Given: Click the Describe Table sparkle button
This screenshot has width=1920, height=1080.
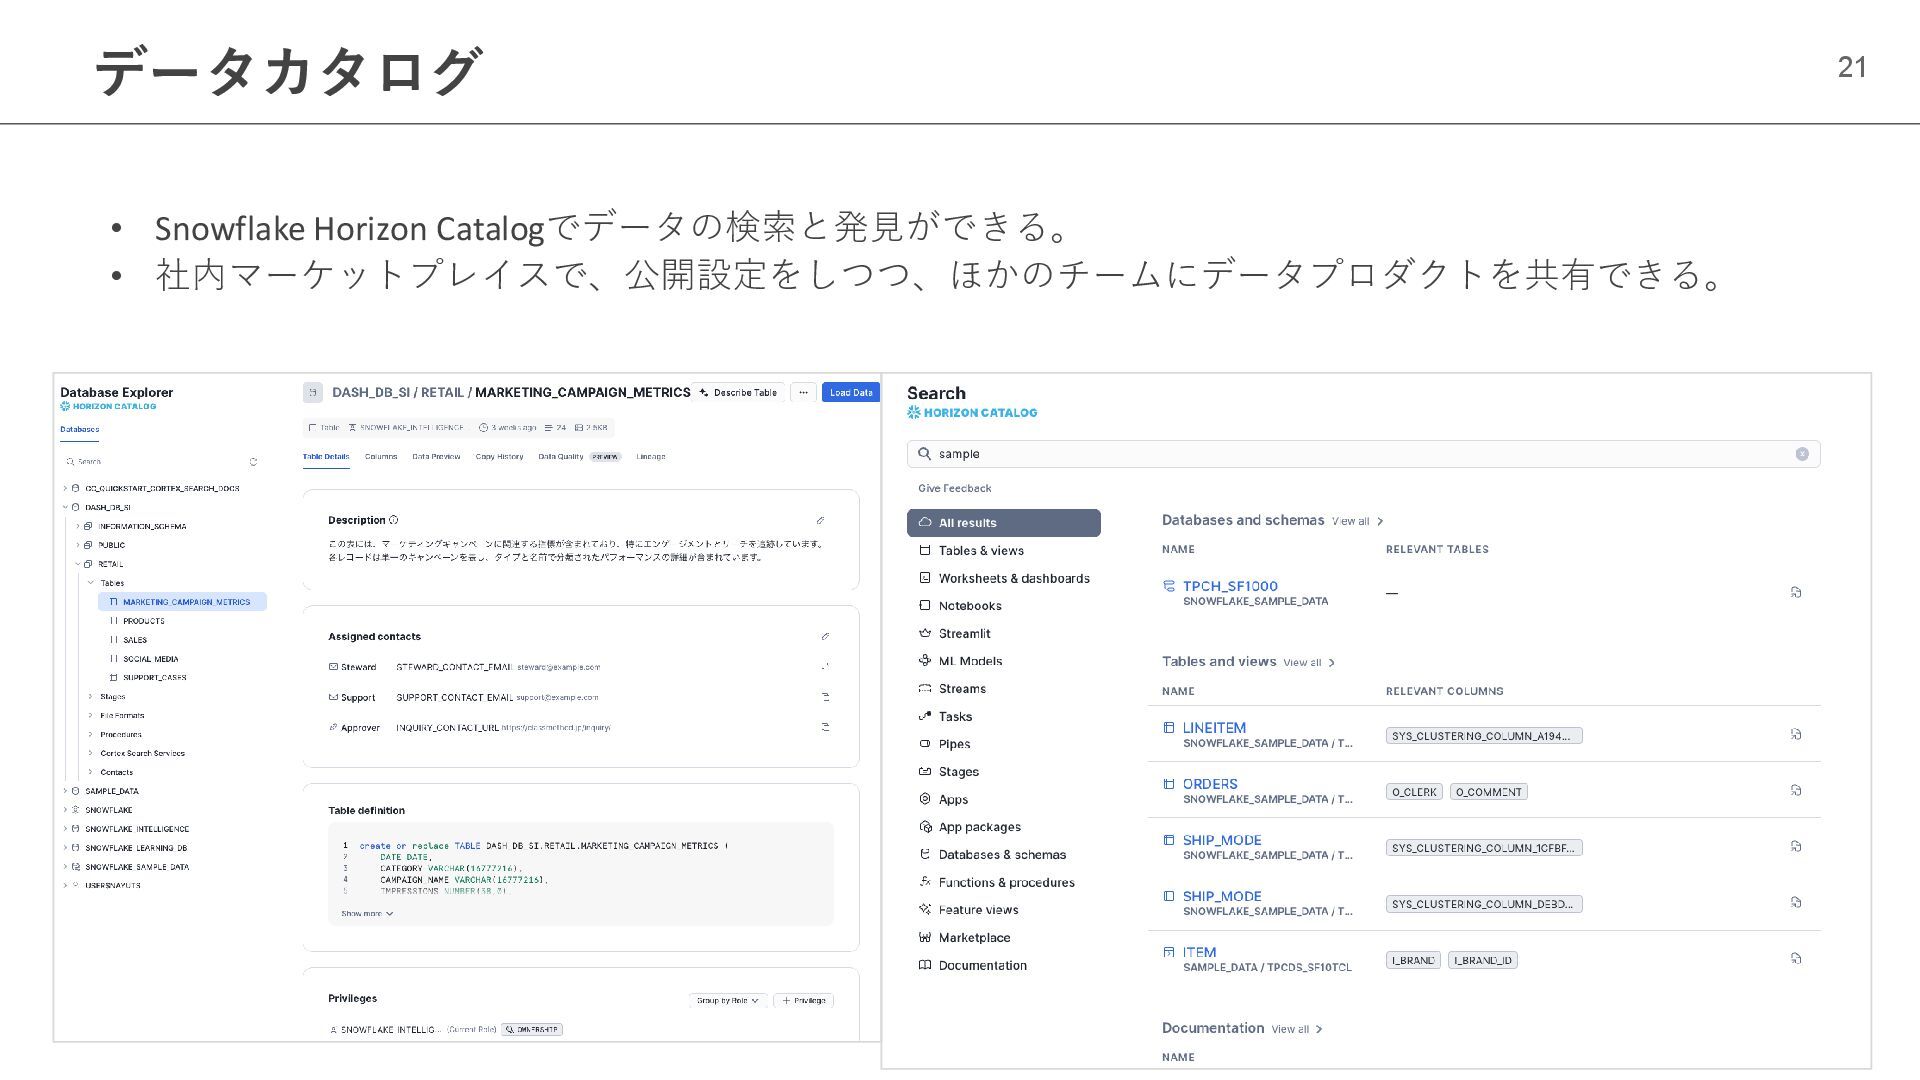Looking at the screenshot, I should [x=739, y=393].
